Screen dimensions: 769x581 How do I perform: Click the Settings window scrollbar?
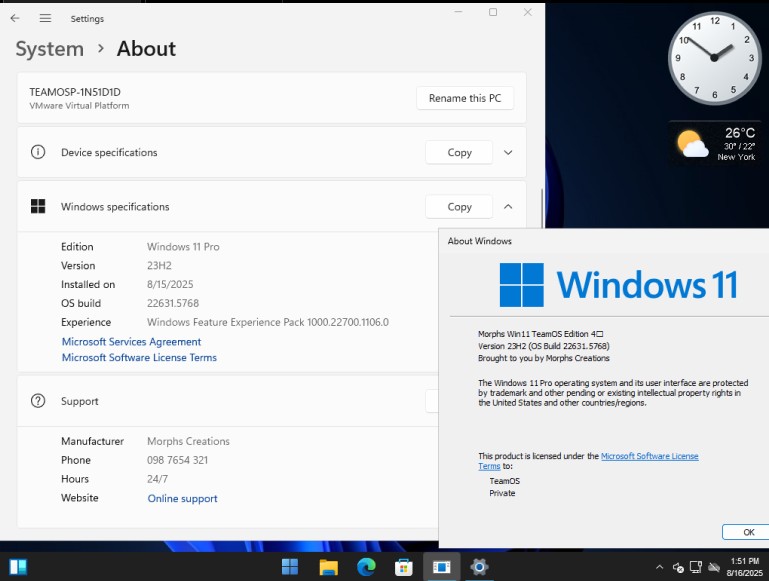(x=542, y=208)
